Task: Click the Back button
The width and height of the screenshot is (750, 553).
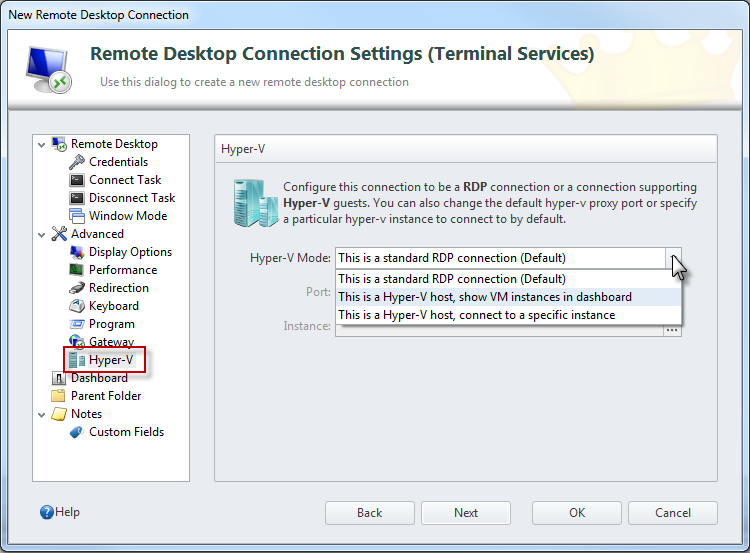Action: pyautogui.click(x=369, y=513)
